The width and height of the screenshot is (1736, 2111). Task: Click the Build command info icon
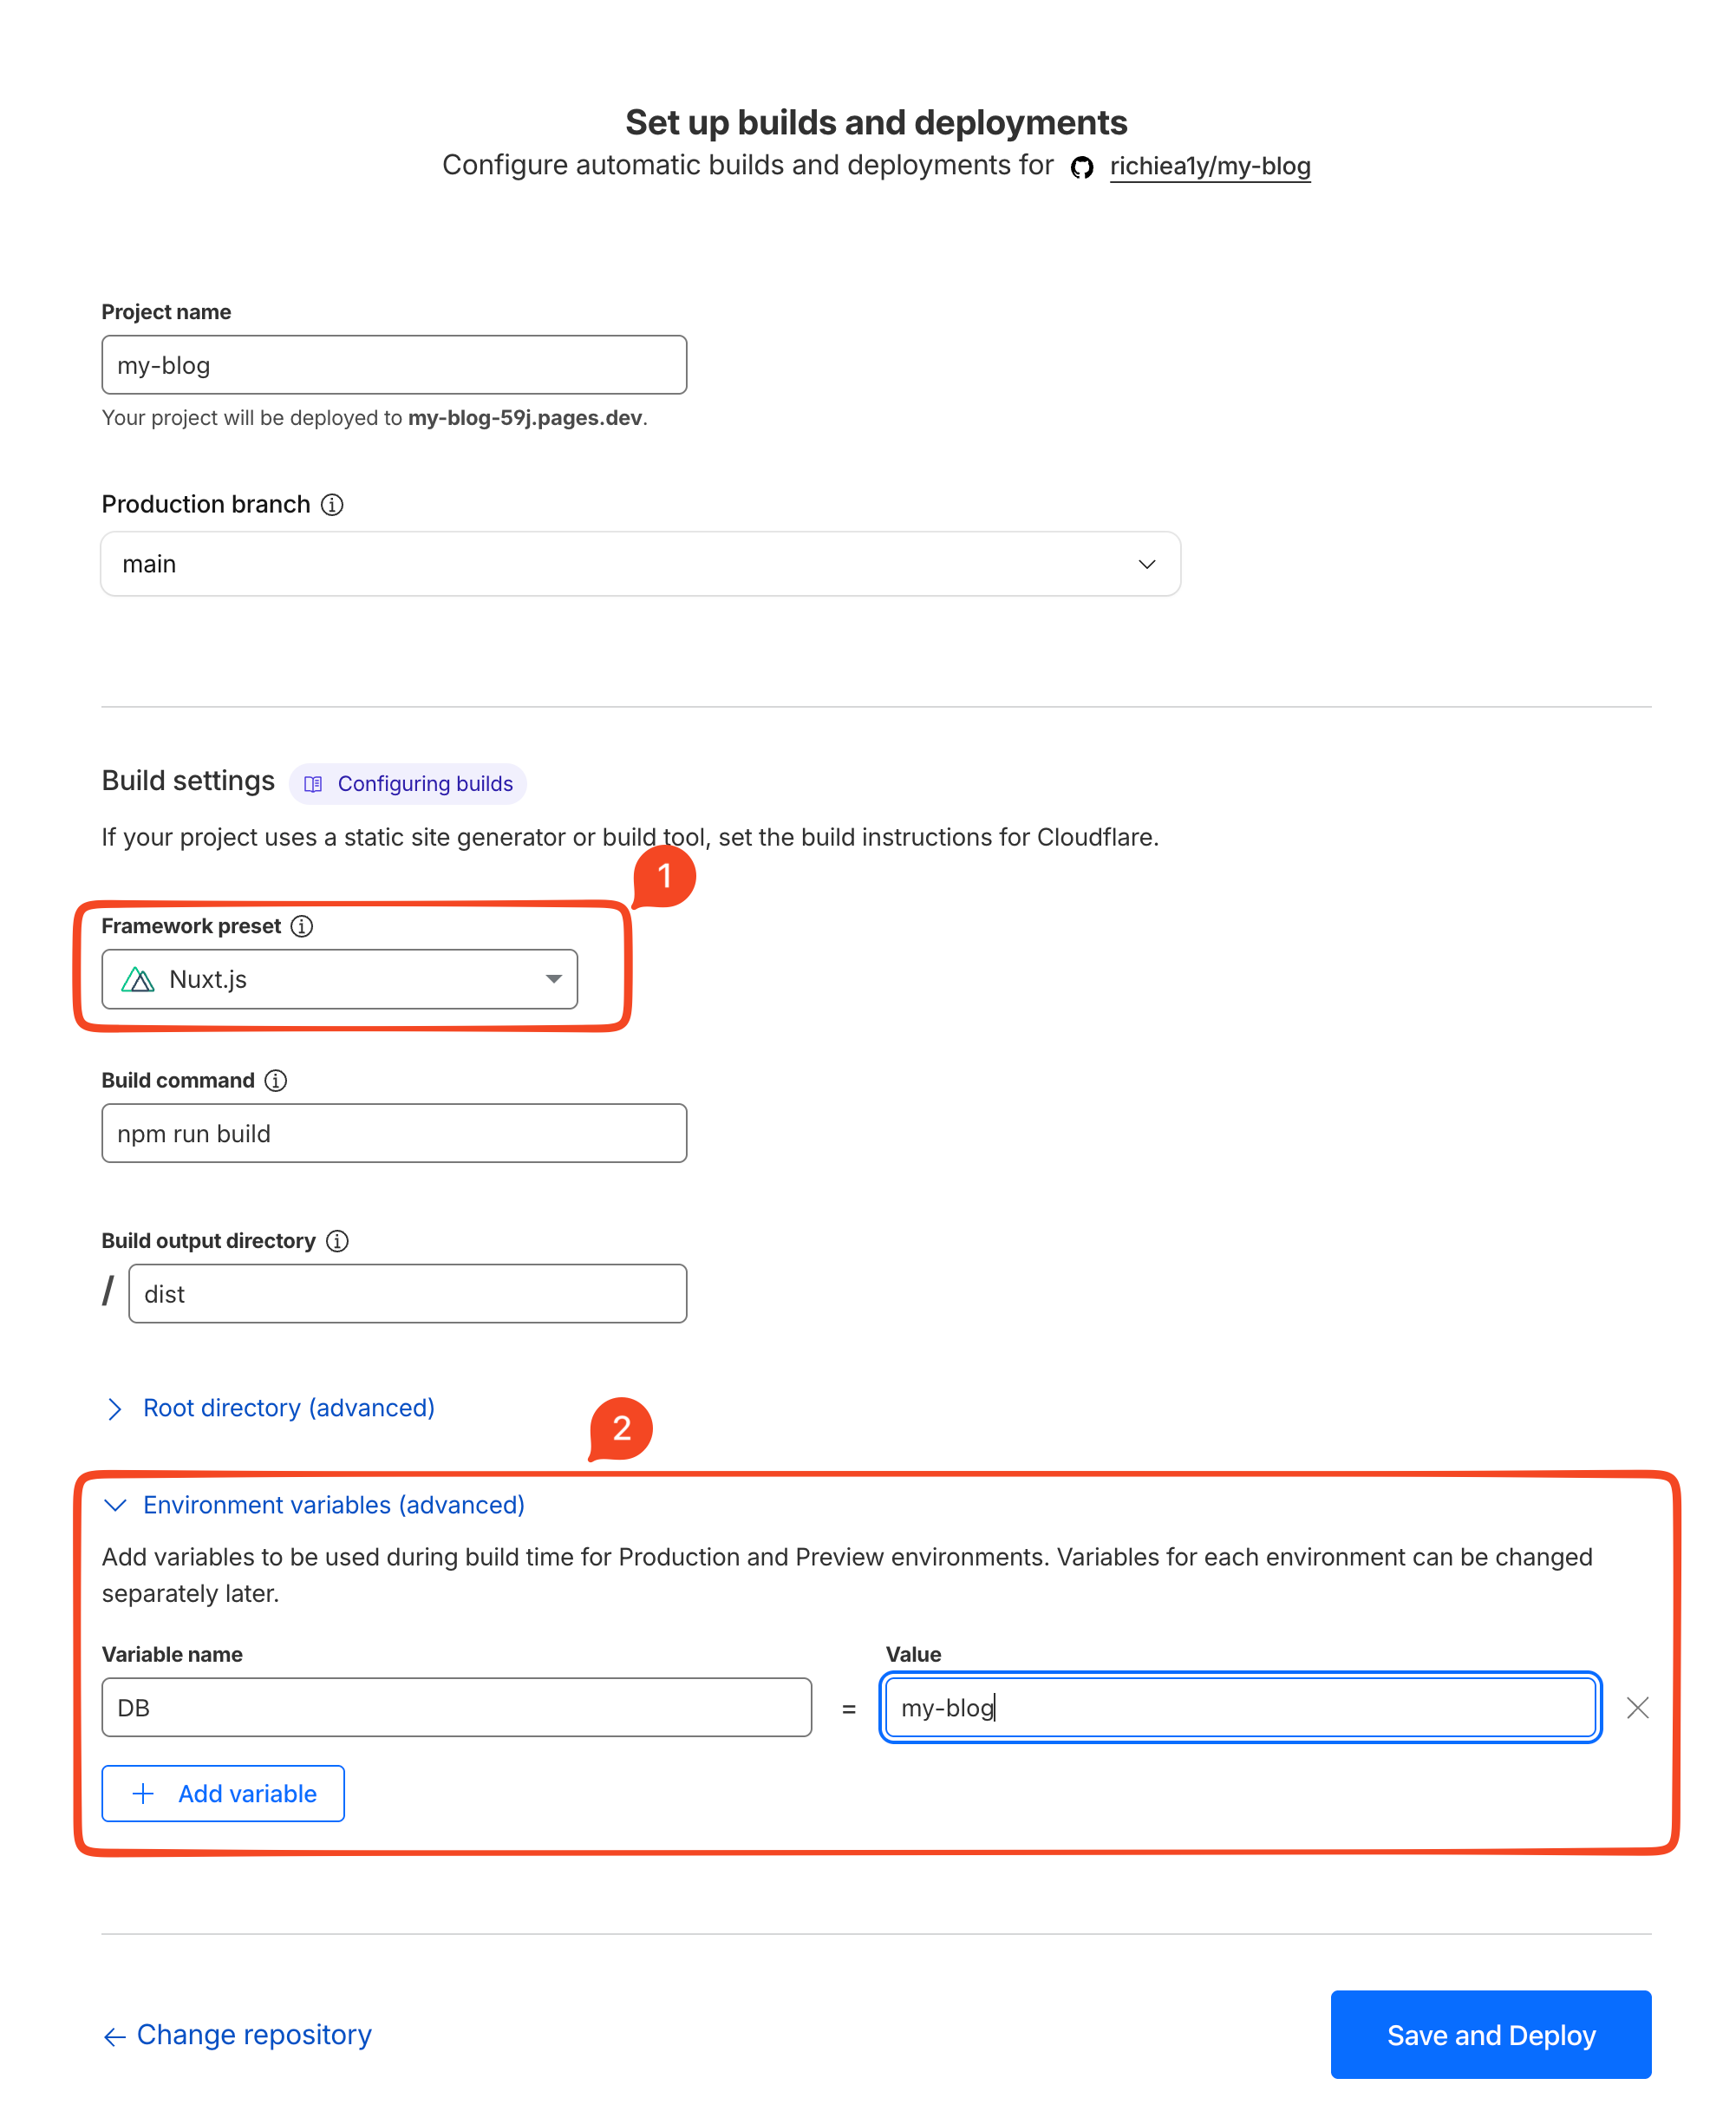pyautogui.click(x=276, y=1081)
